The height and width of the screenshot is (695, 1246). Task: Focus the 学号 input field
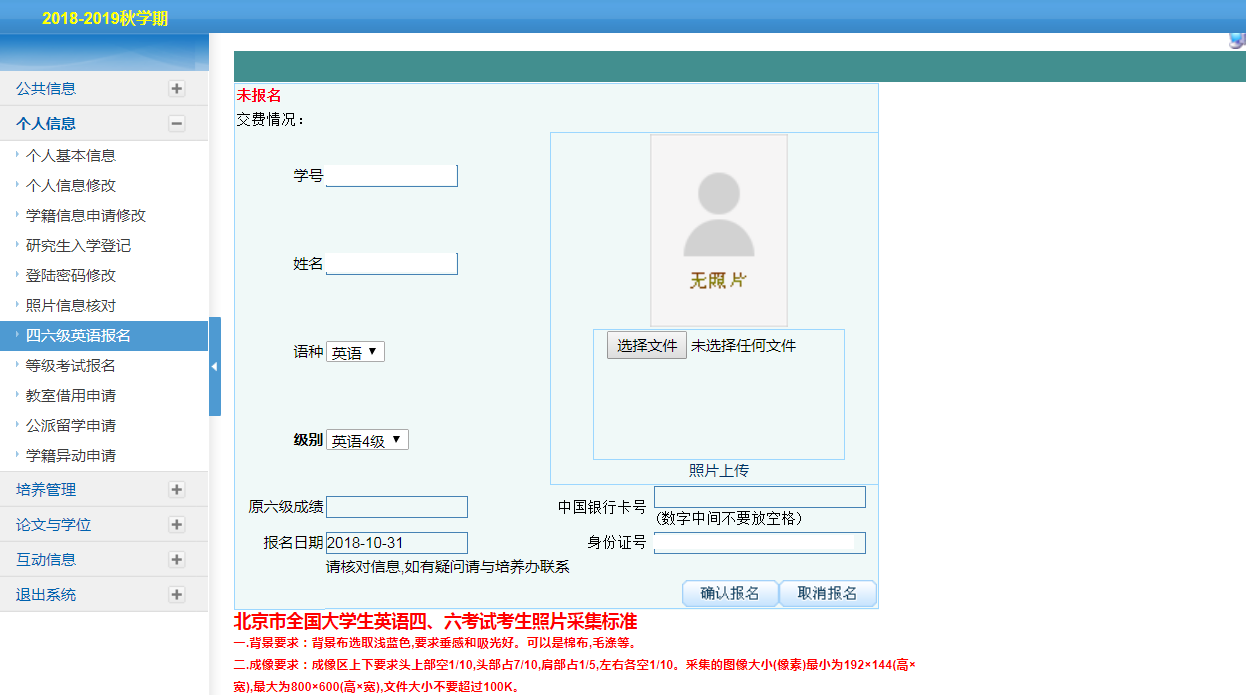click(x=391, y=176)
